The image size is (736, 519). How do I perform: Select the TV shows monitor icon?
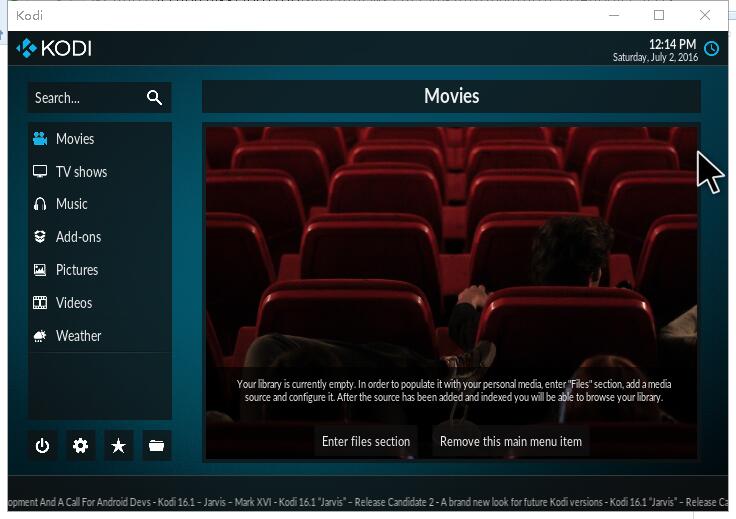40,172
